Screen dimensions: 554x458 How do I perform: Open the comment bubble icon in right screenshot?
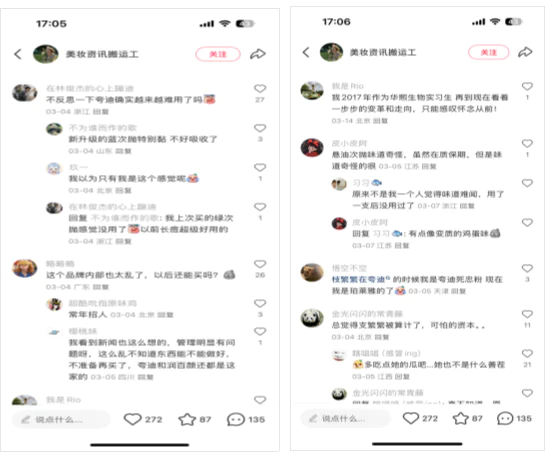(505, 418)
